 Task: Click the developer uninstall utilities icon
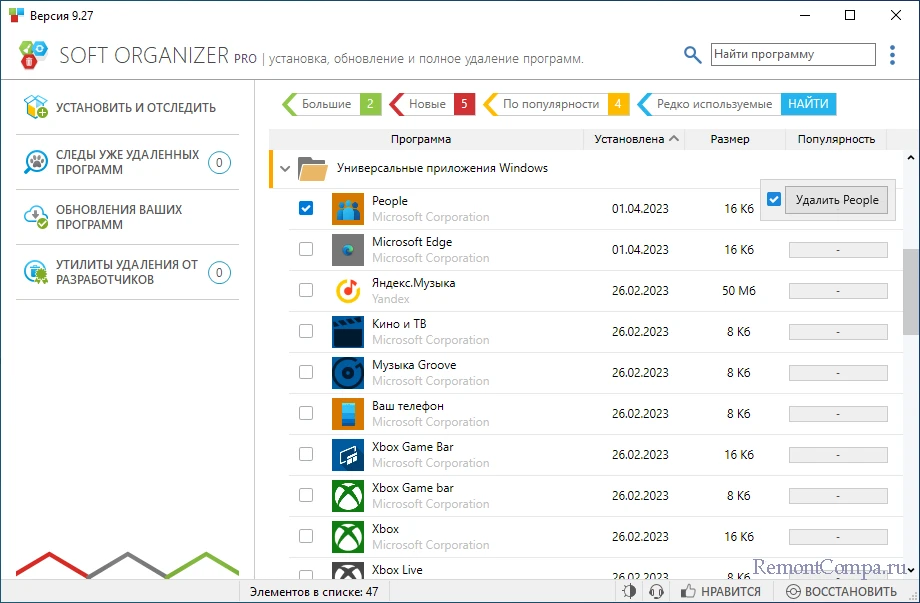[x=36, y=272]
